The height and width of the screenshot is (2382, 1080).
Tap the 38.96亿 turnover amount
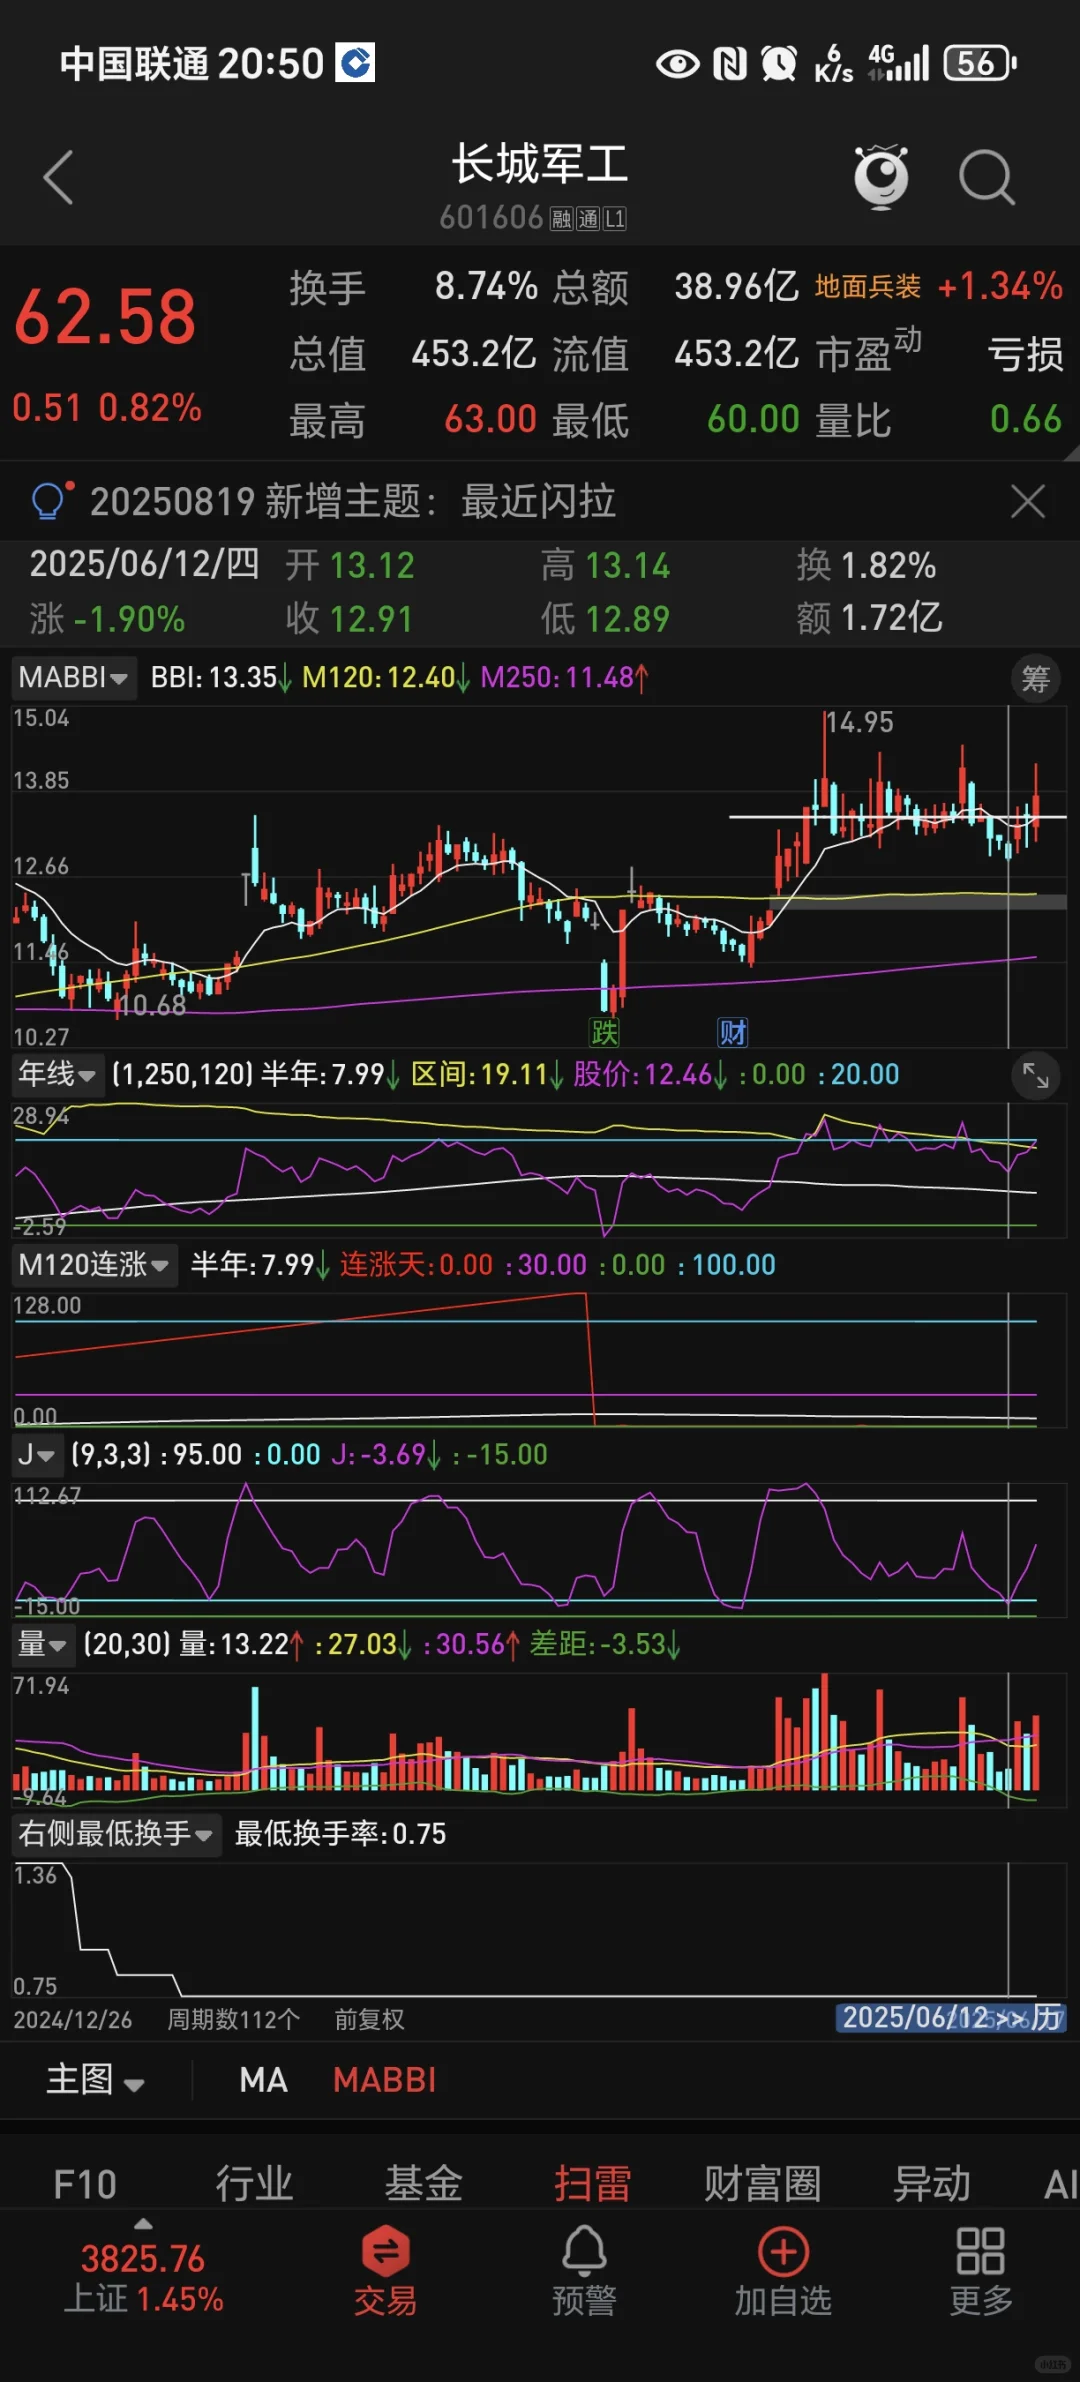[x=736, y=287]
